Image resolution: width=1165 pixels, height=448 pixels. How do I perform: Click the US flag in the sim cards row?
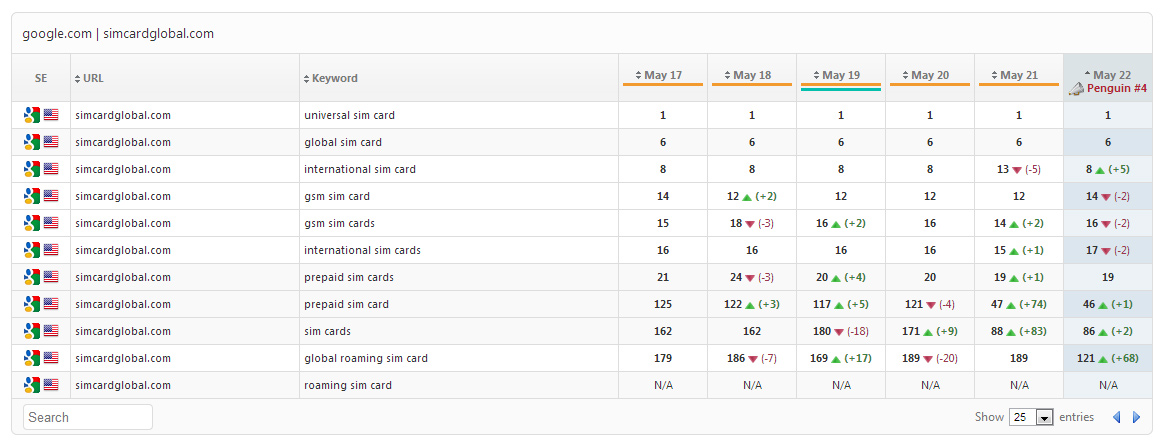coord(51,331)
